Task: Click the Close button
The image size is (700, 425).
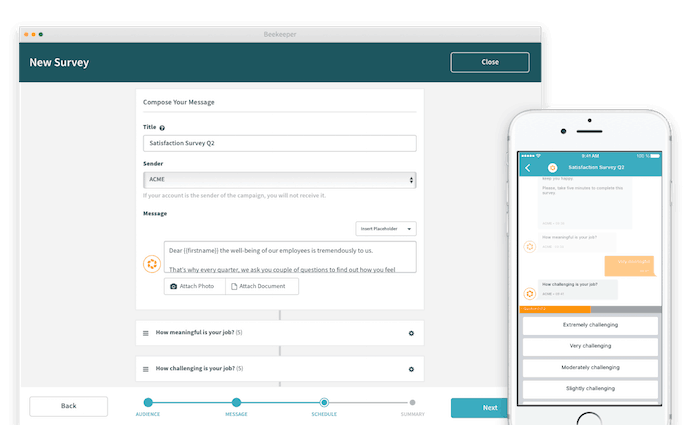Action: 489,62
